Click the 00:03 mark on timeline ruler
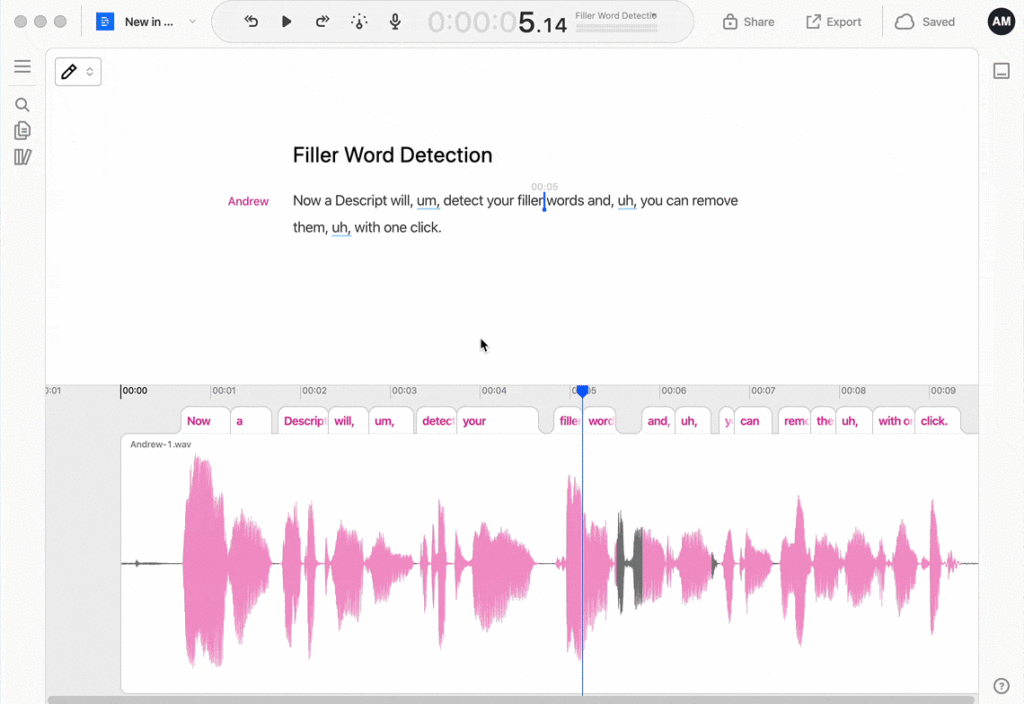 [x=404, y=391]
